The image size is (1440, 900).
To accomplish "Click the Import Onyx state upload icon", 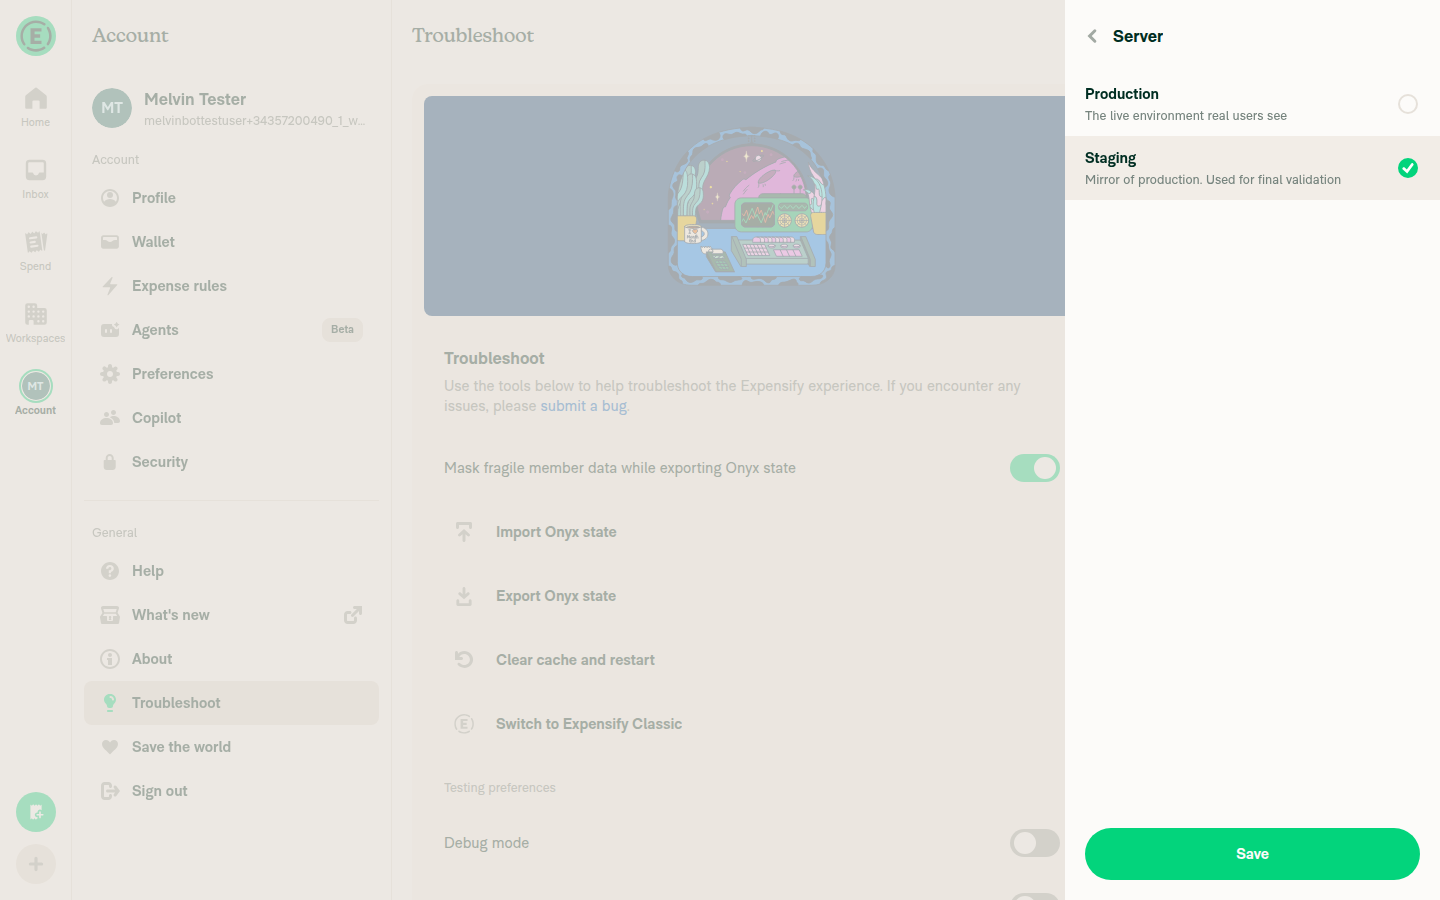I will pos(464,532).
